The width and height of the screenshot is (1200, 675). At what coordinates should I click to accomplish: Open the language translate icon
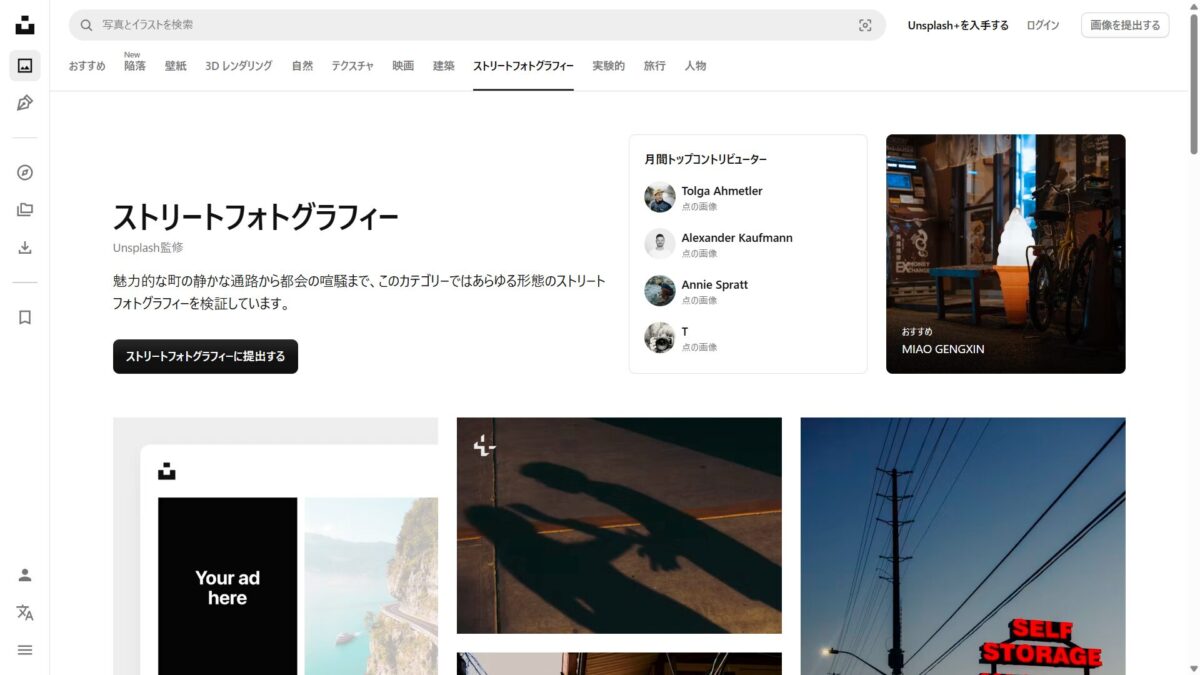pyautogui.click(x=25, y=613)
